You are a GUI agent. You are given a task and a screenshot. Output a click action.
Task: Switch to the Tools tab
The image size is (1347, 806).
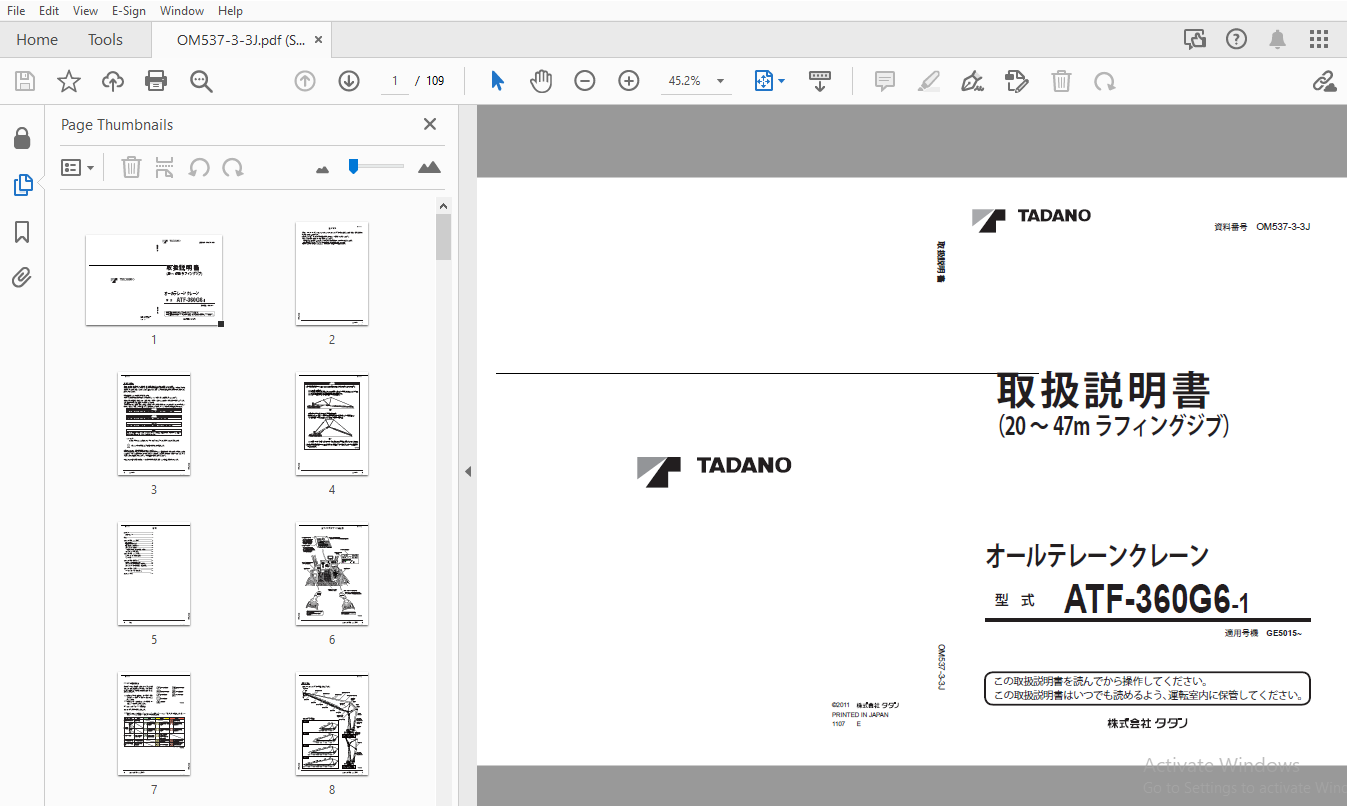[x=105, y=40]
